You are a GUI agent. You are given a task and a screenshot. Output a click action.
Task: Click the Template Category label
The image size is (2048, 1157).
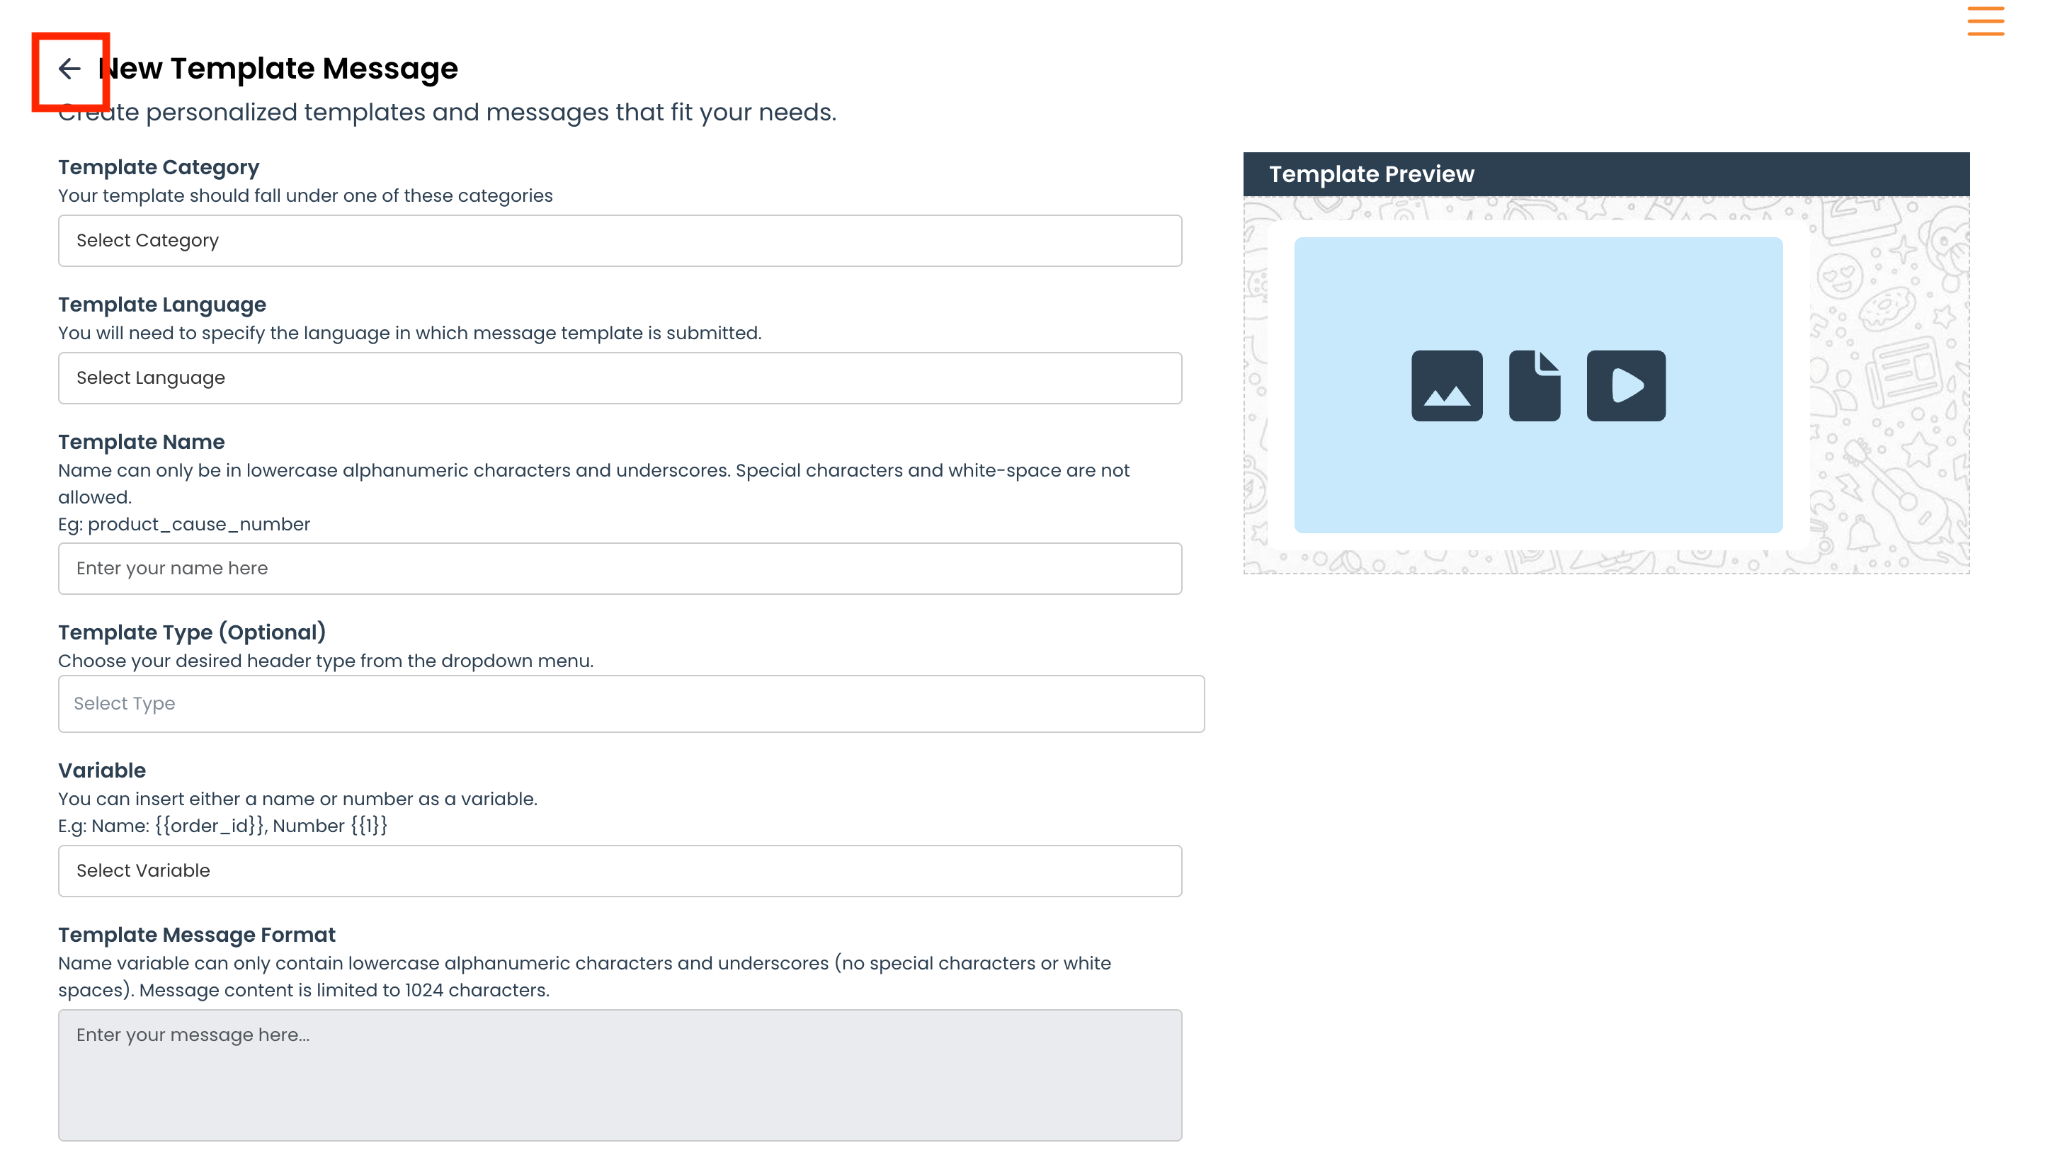[159, 167]
